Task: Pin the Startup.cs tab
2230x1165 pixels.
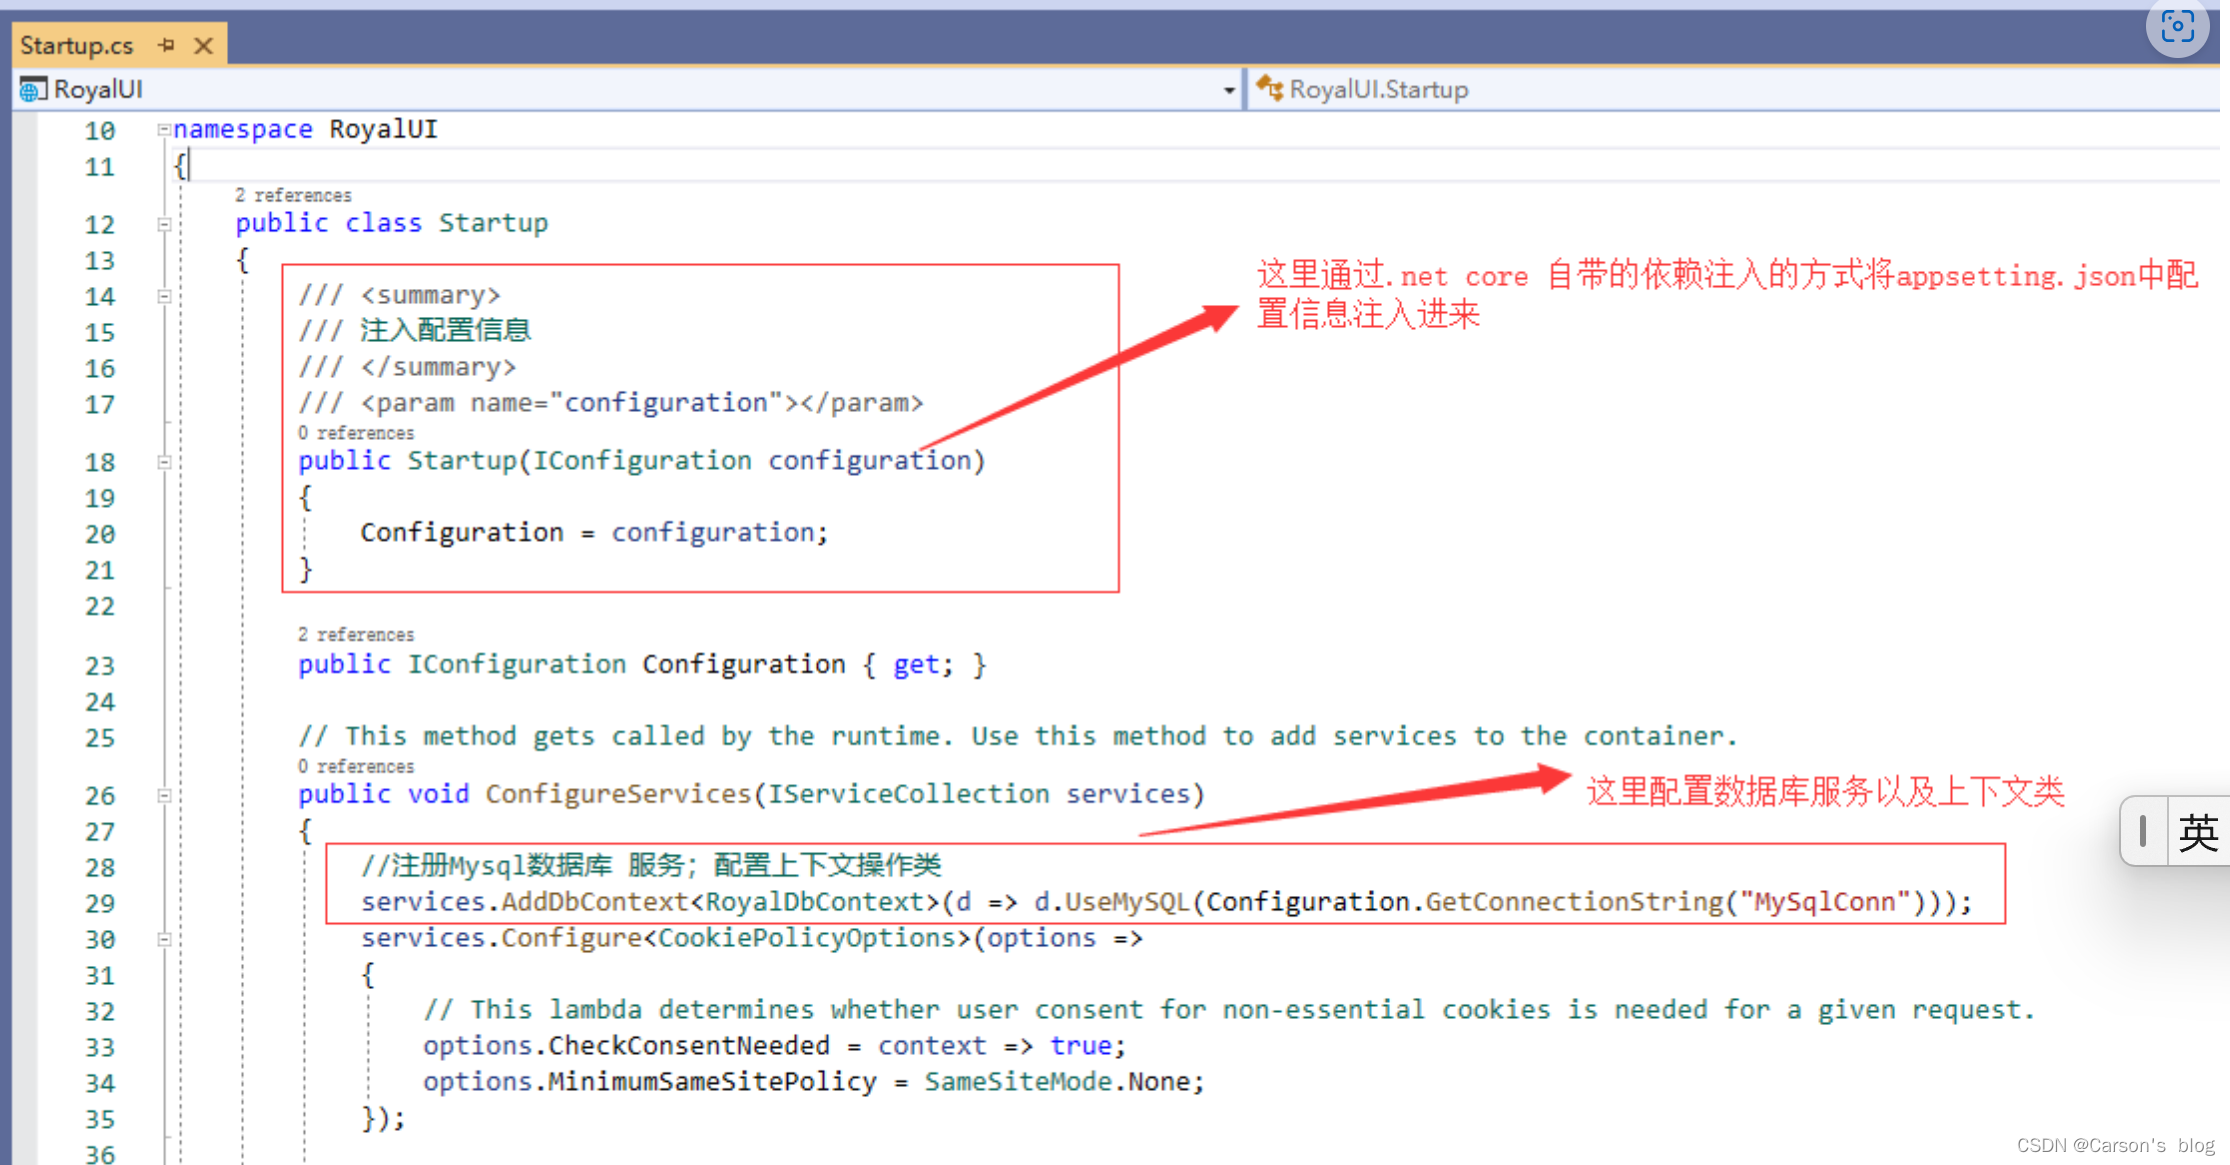Action: click(x=166, y=45)
